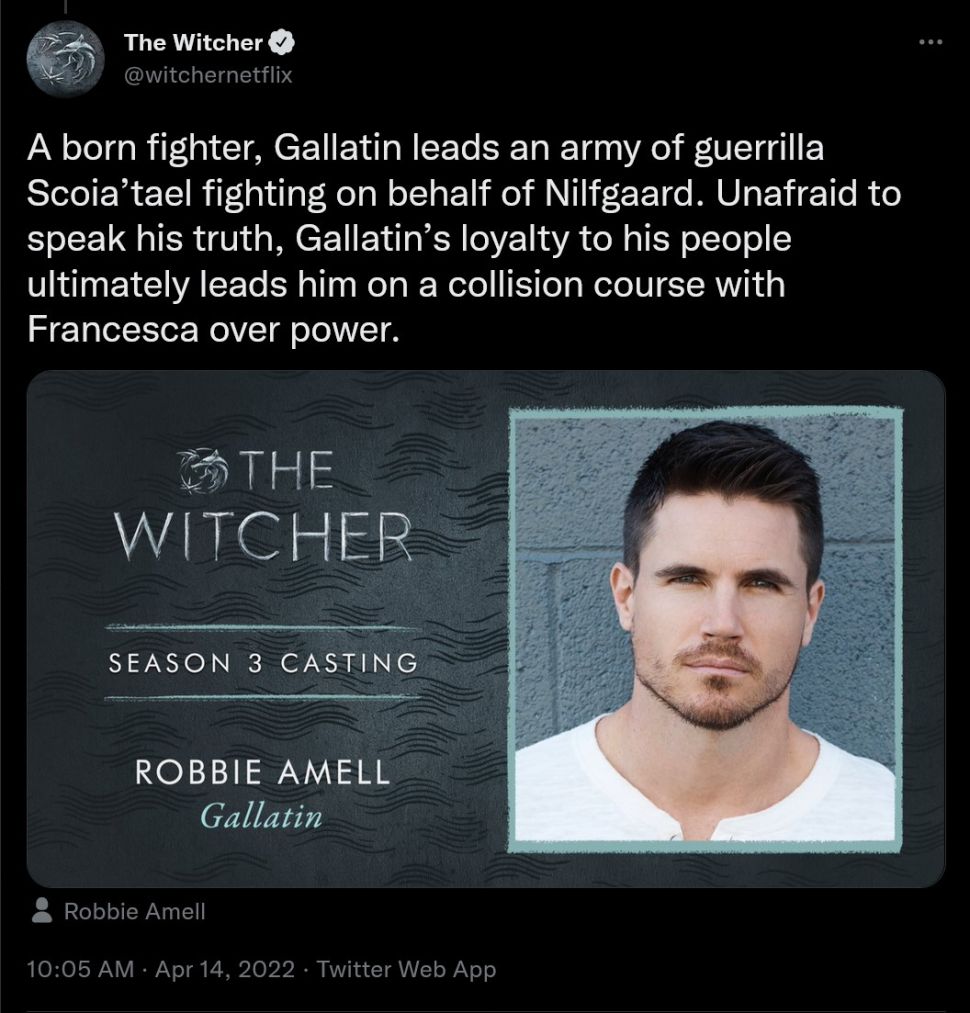Viewport: 970px width, 1013px height.
Task: Click the SEASON 3 CASTING text in card
Action: coord(263,663)
